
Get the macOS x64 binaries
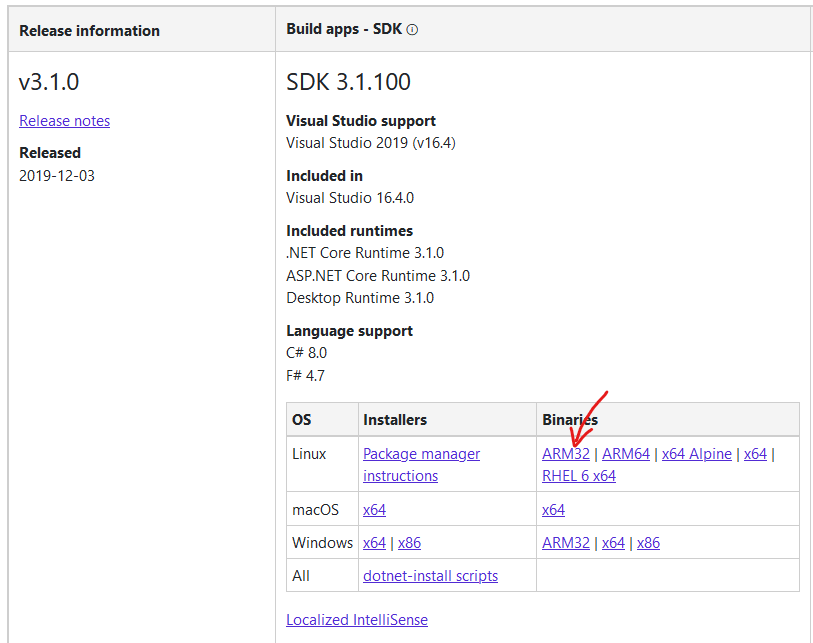(553, 510)
